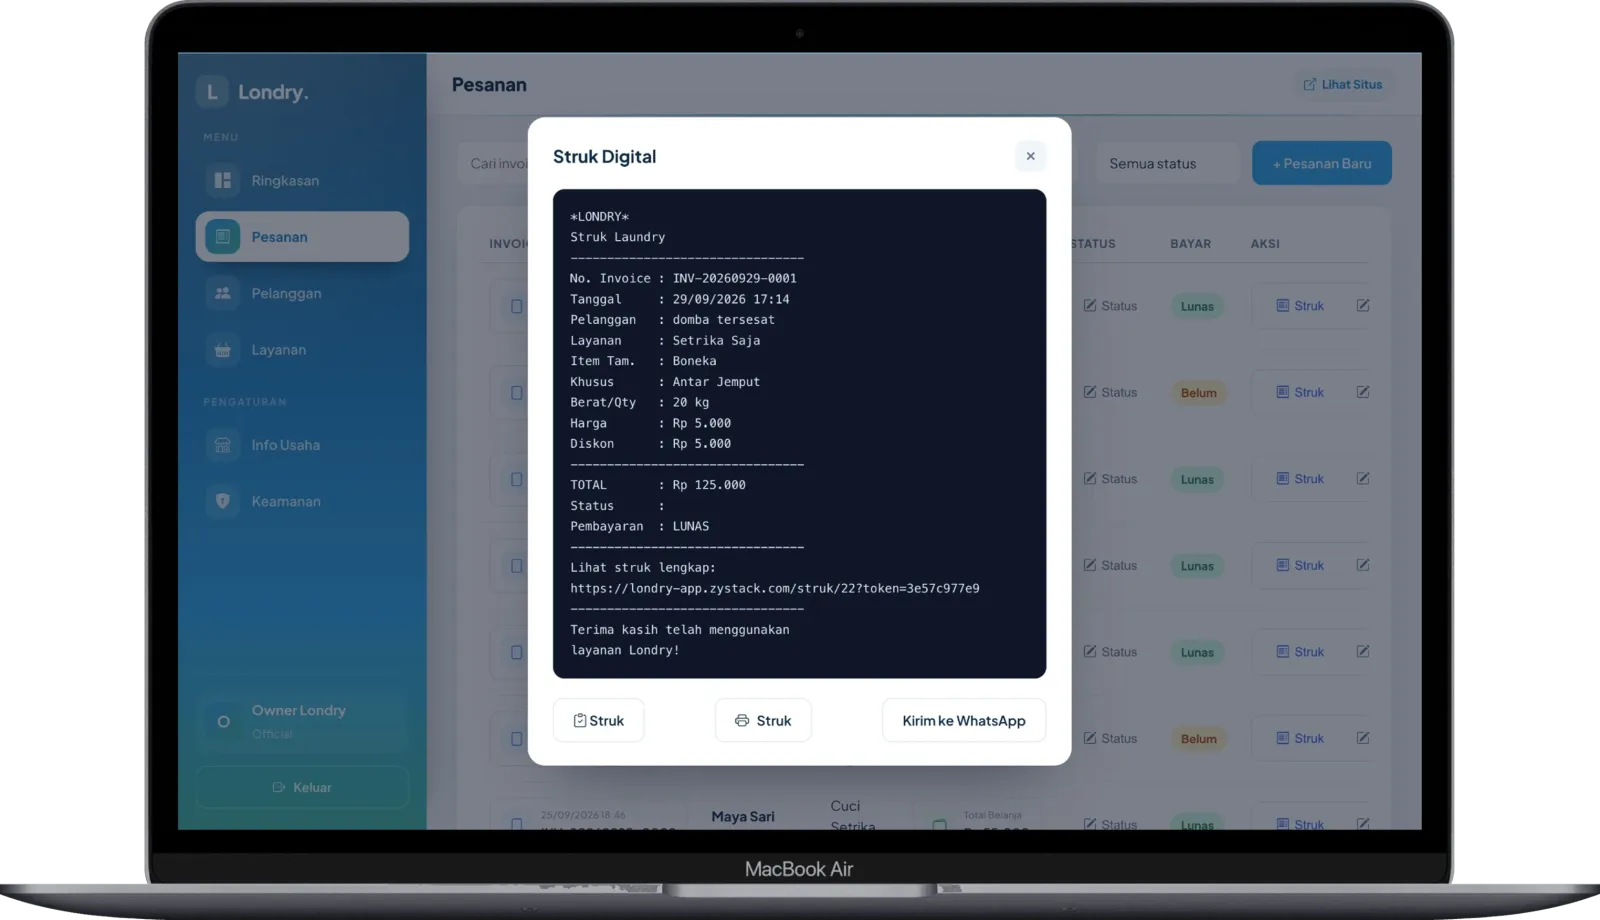Tick the checkbox of the fifth order row
This screenshot has height=920, width=1600.
pos(516,652)
